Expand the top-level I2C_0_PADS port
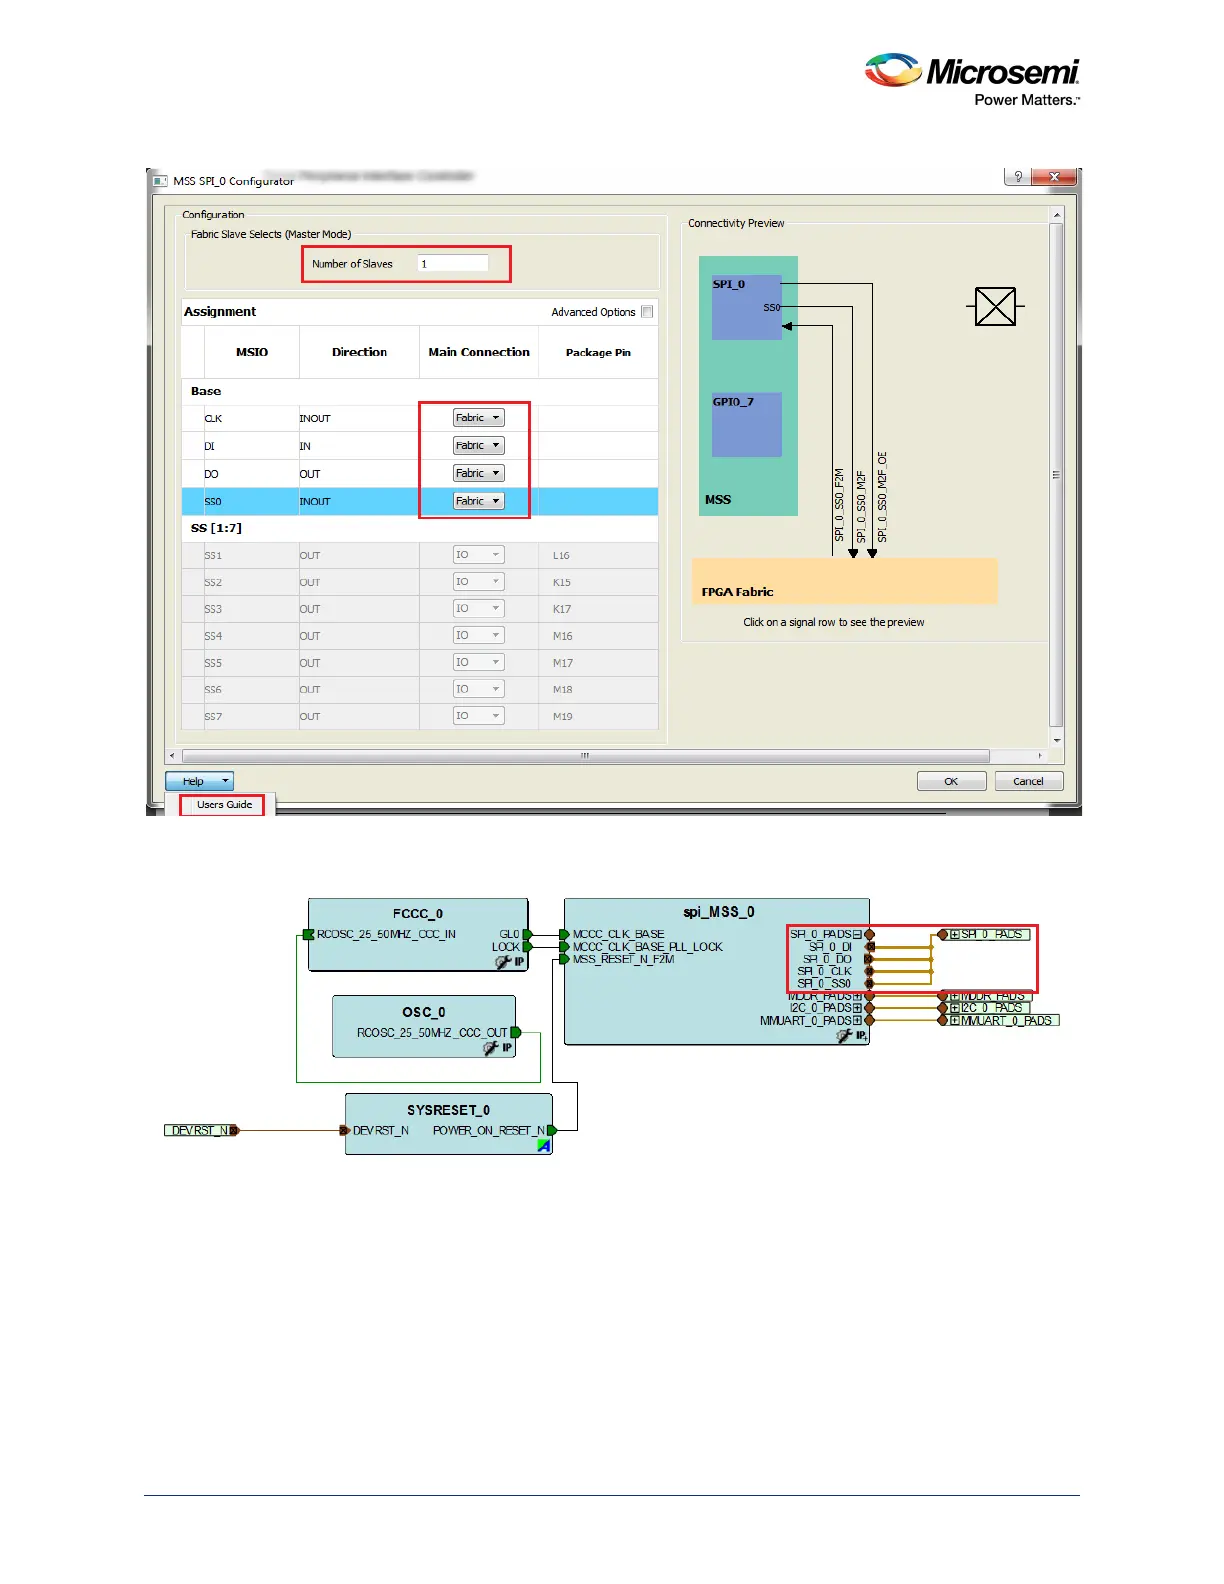Viewport: 1224px width, 1584px height. [955, 1008]
